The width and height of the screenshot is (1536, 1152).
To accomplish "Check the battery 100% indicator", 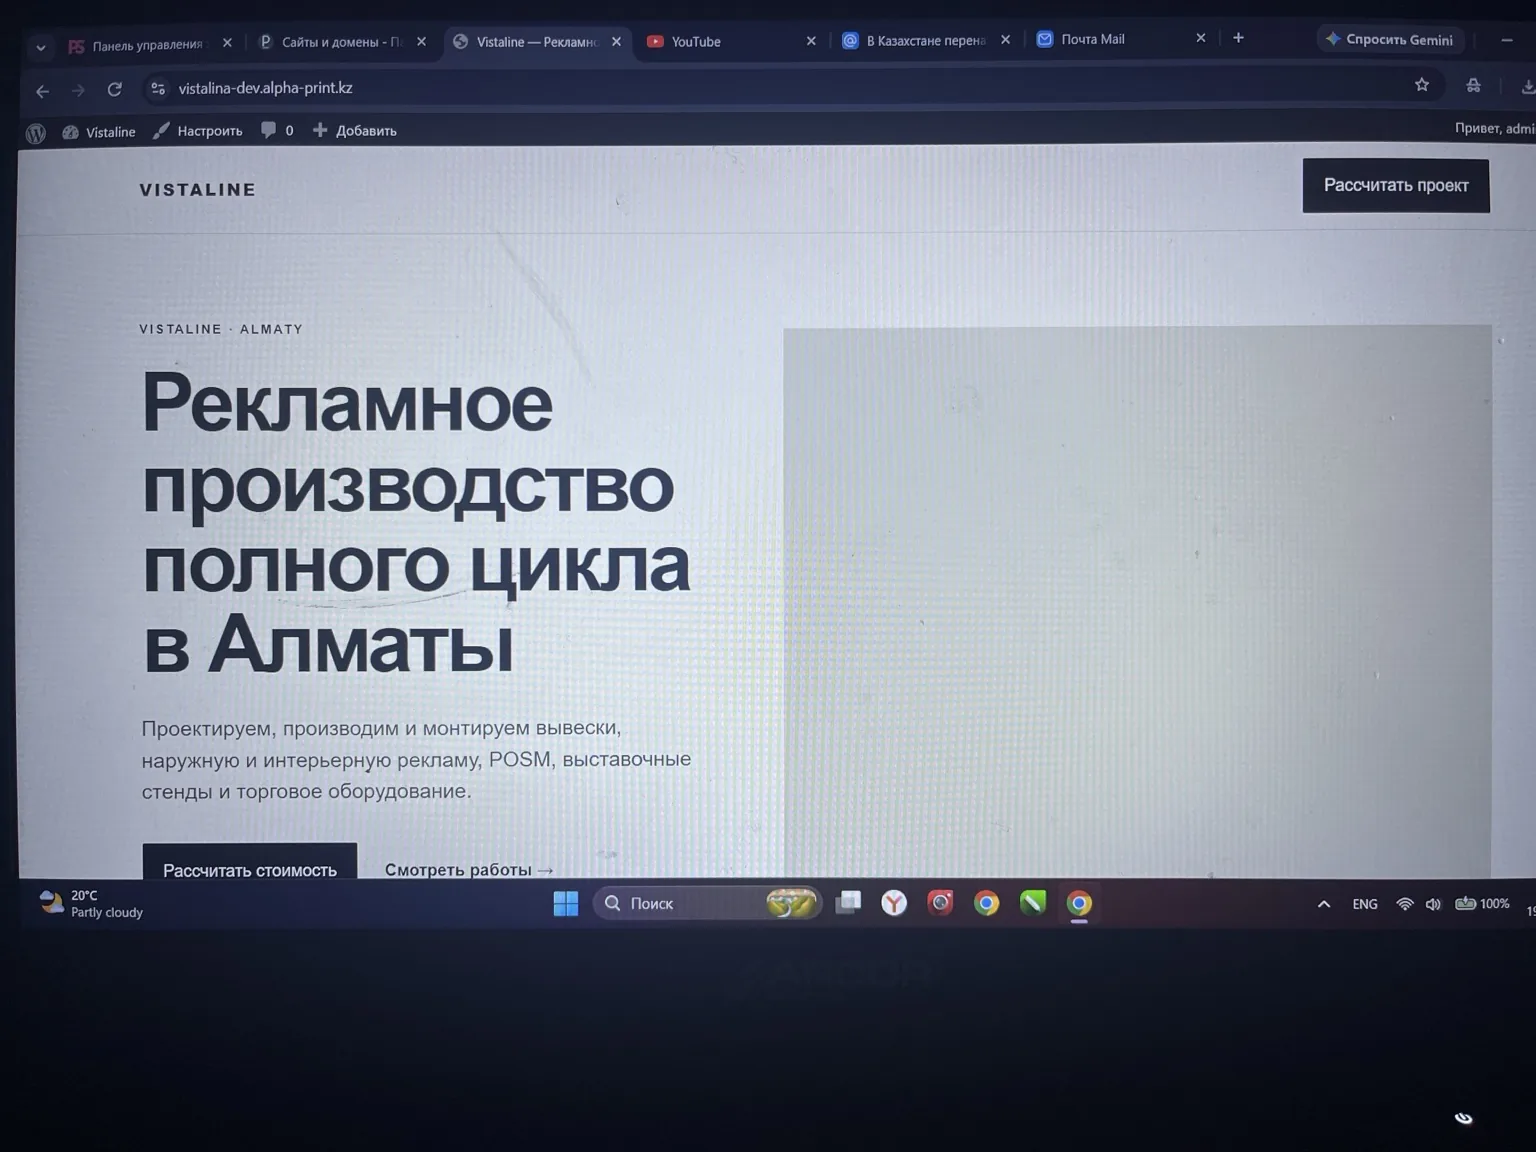I will coord(1482,903).
